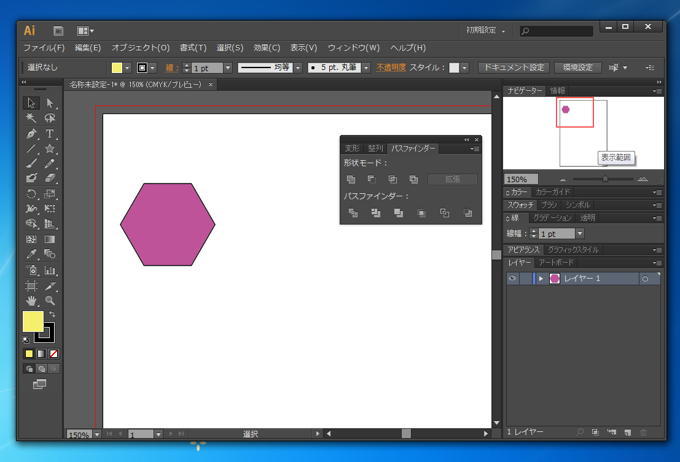Set paint mode to None
The width and height of the screenshot is (680, 462).
[53, 354]
